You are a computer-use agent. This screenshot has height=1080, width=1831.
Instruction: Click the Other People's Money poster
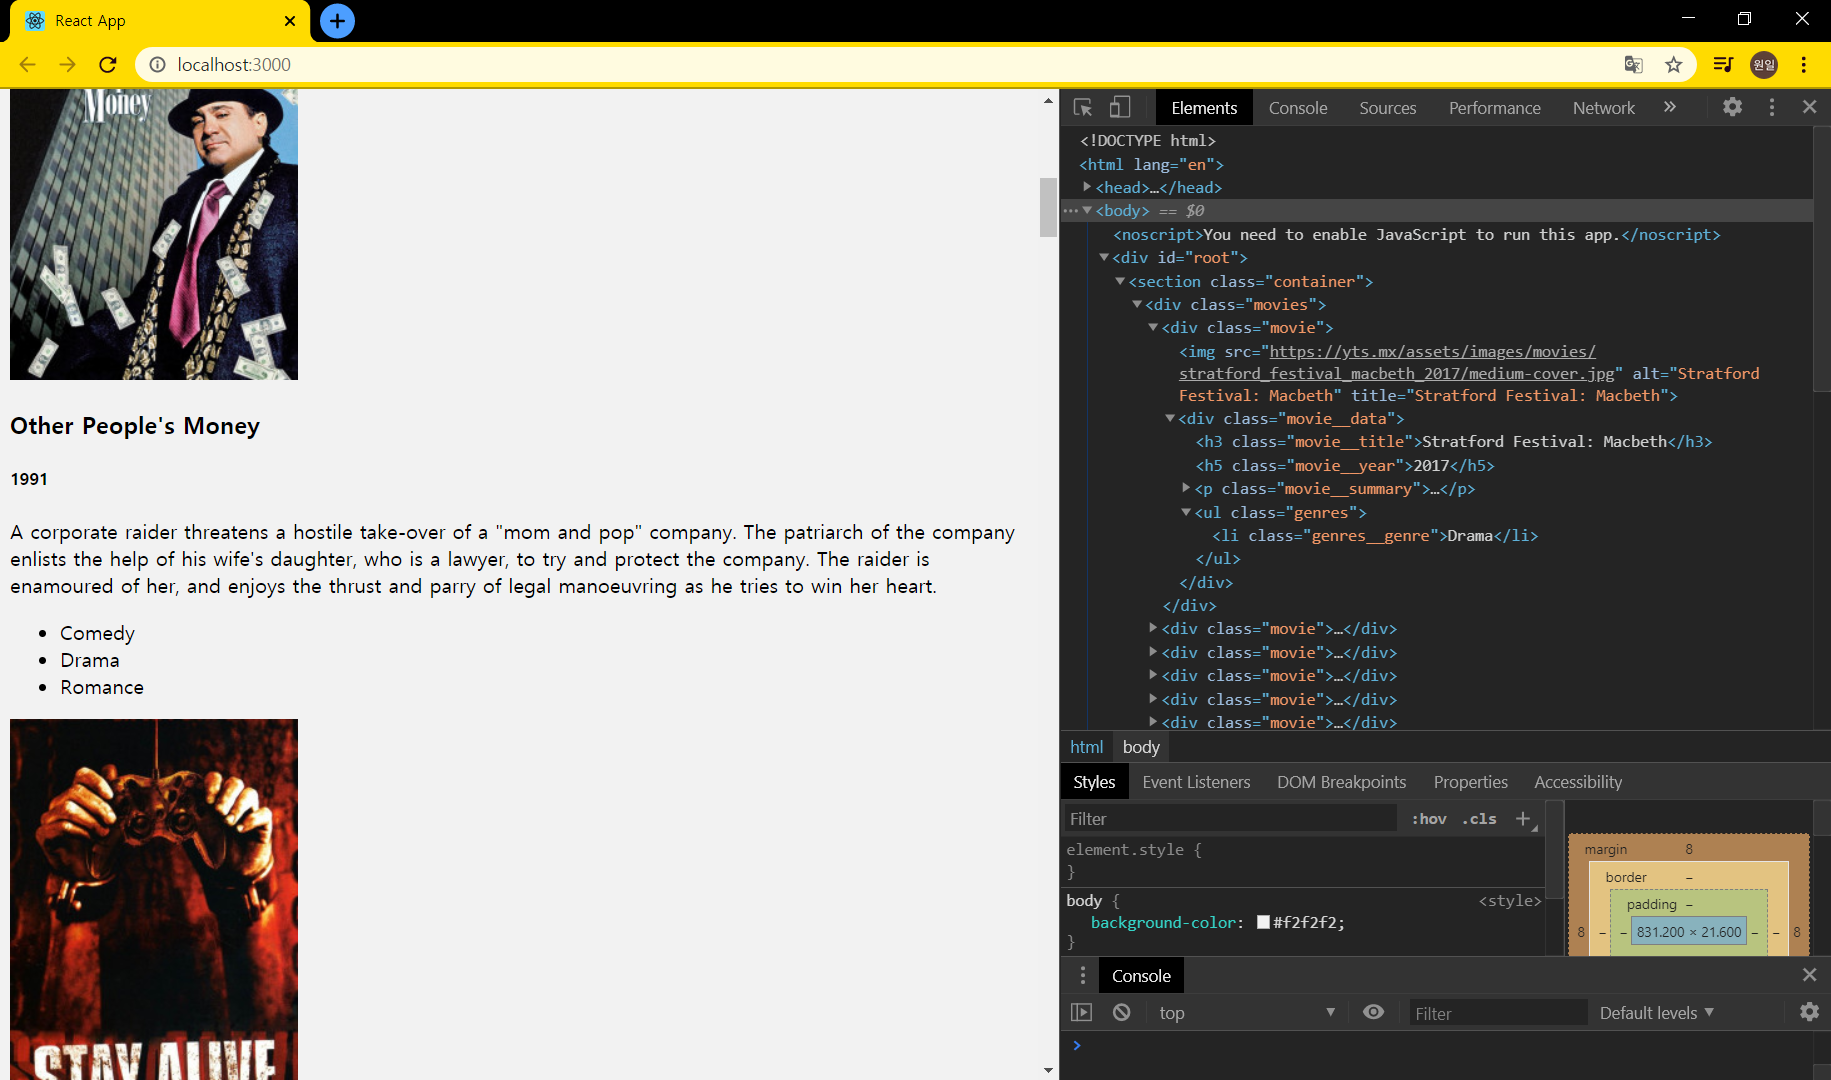(154, 234)
